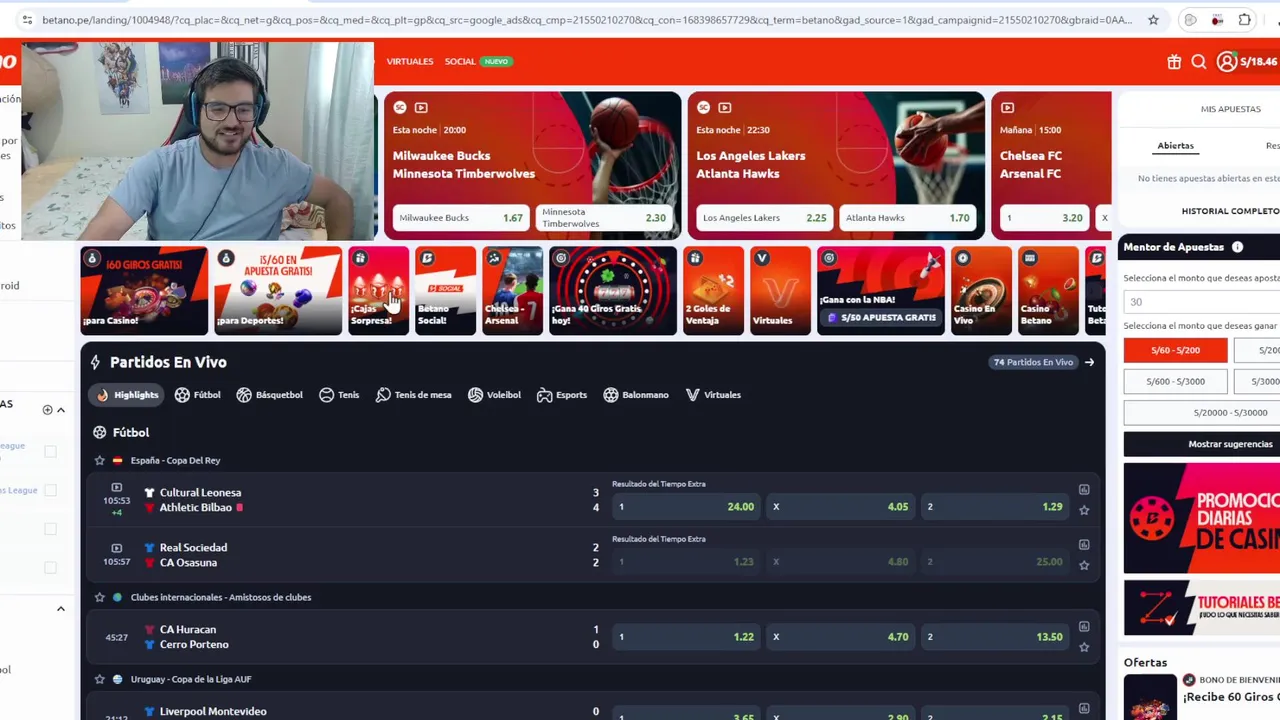Click HISTORIAL COMPLETO link
Screen dimensions: 1280x720
point(1230,211)
